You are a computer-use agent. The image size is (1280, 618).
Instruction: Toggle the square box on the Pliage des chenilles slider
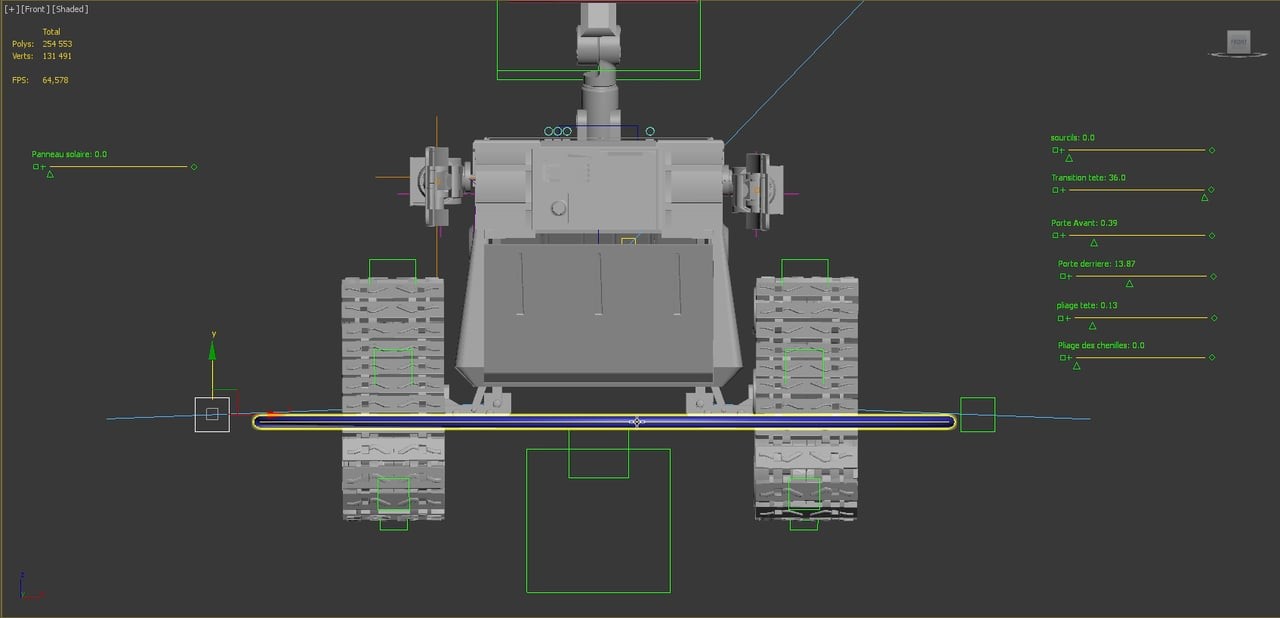tap(1061, 357)
